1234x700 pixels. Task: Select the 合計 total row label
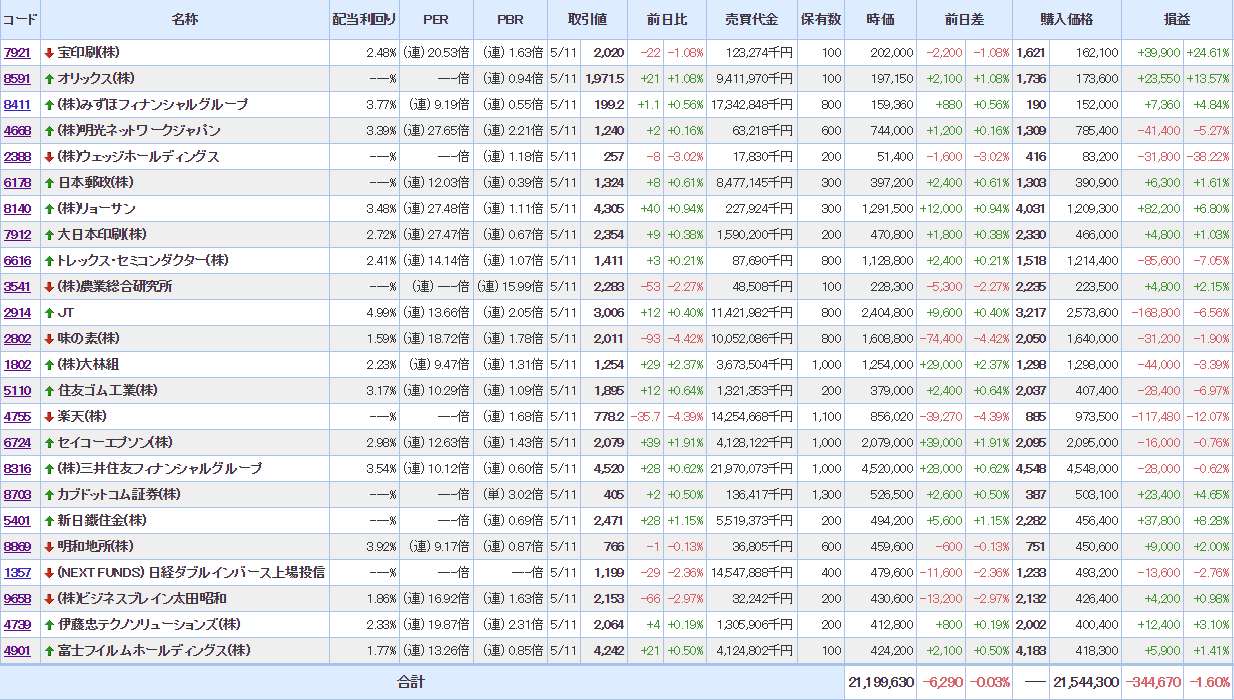pos(411,682)
